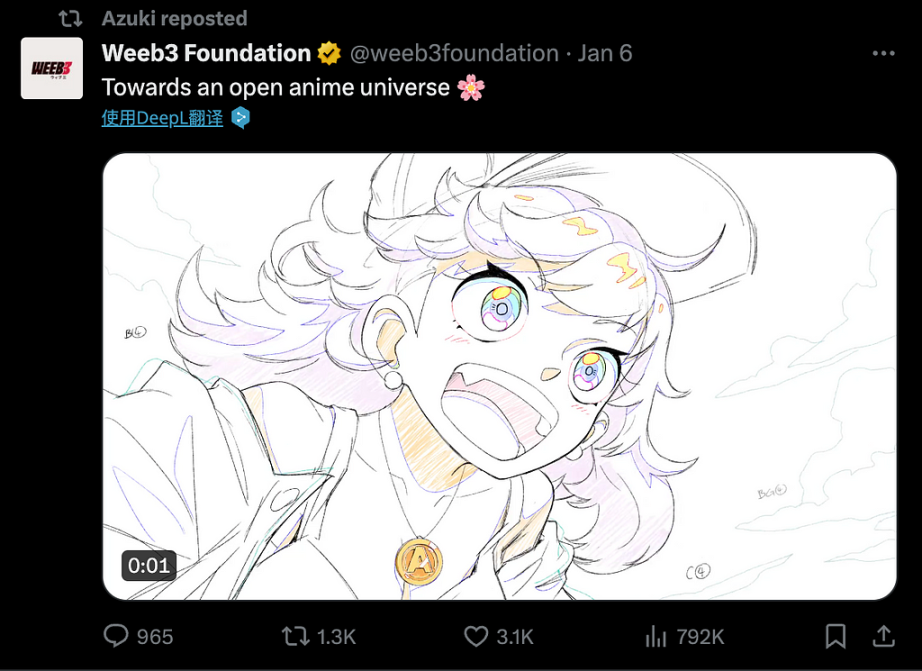Open the share upload icon

pyautogui.click(x=883, y=636)
